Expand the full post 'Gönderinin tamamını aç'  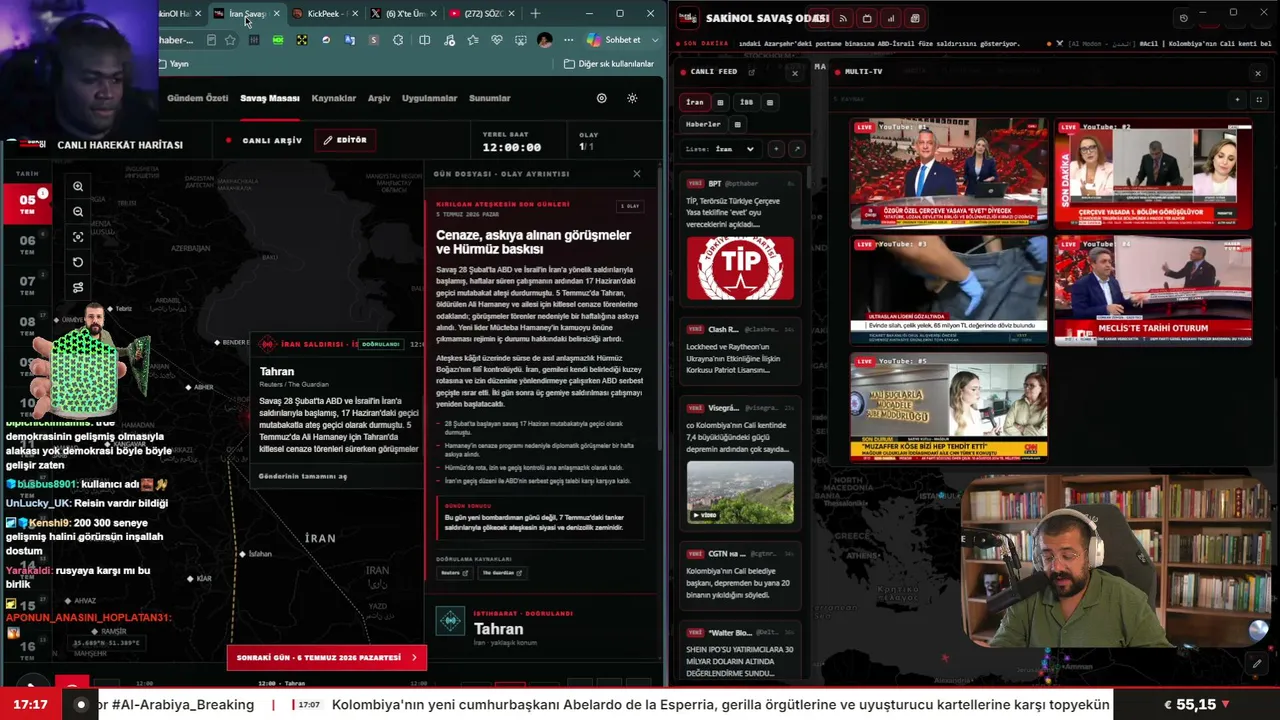(x=303, y=476)
